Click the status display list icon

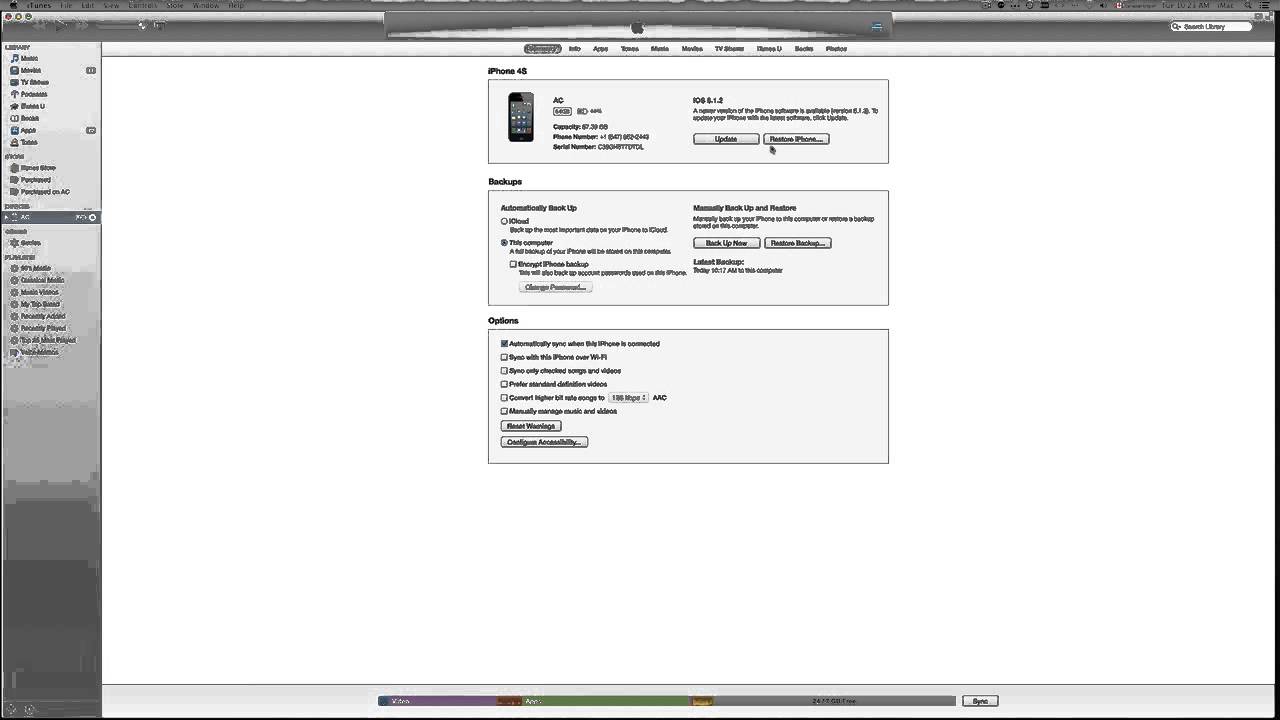[876, 27]
